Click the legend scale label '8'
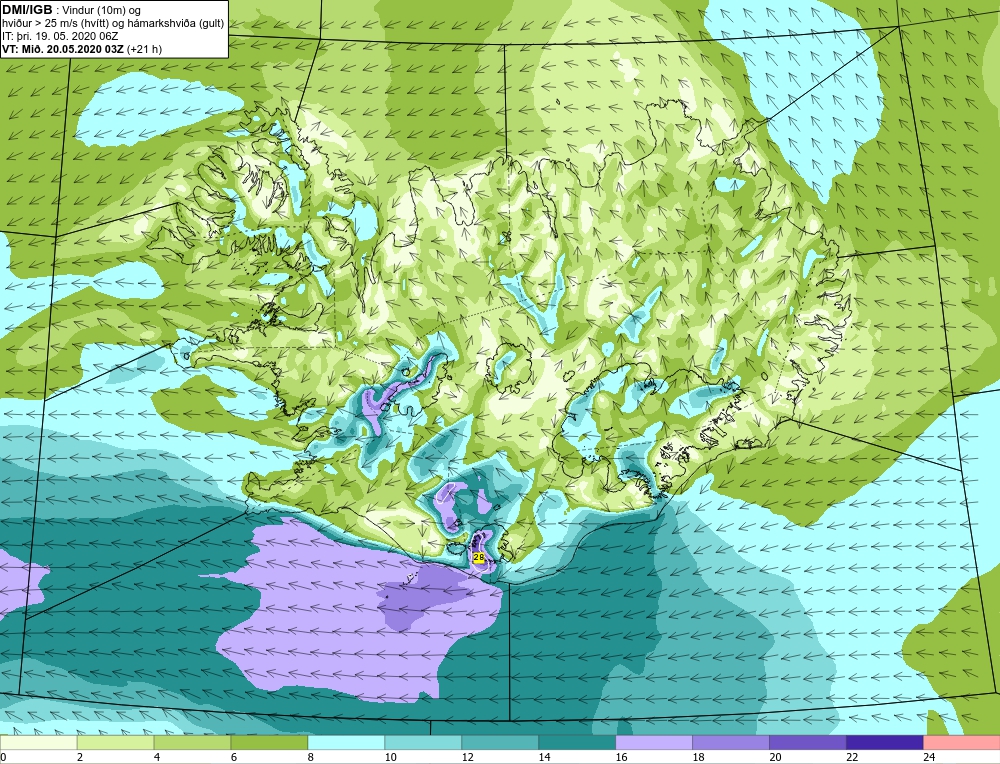 click(x=311, y=757)
